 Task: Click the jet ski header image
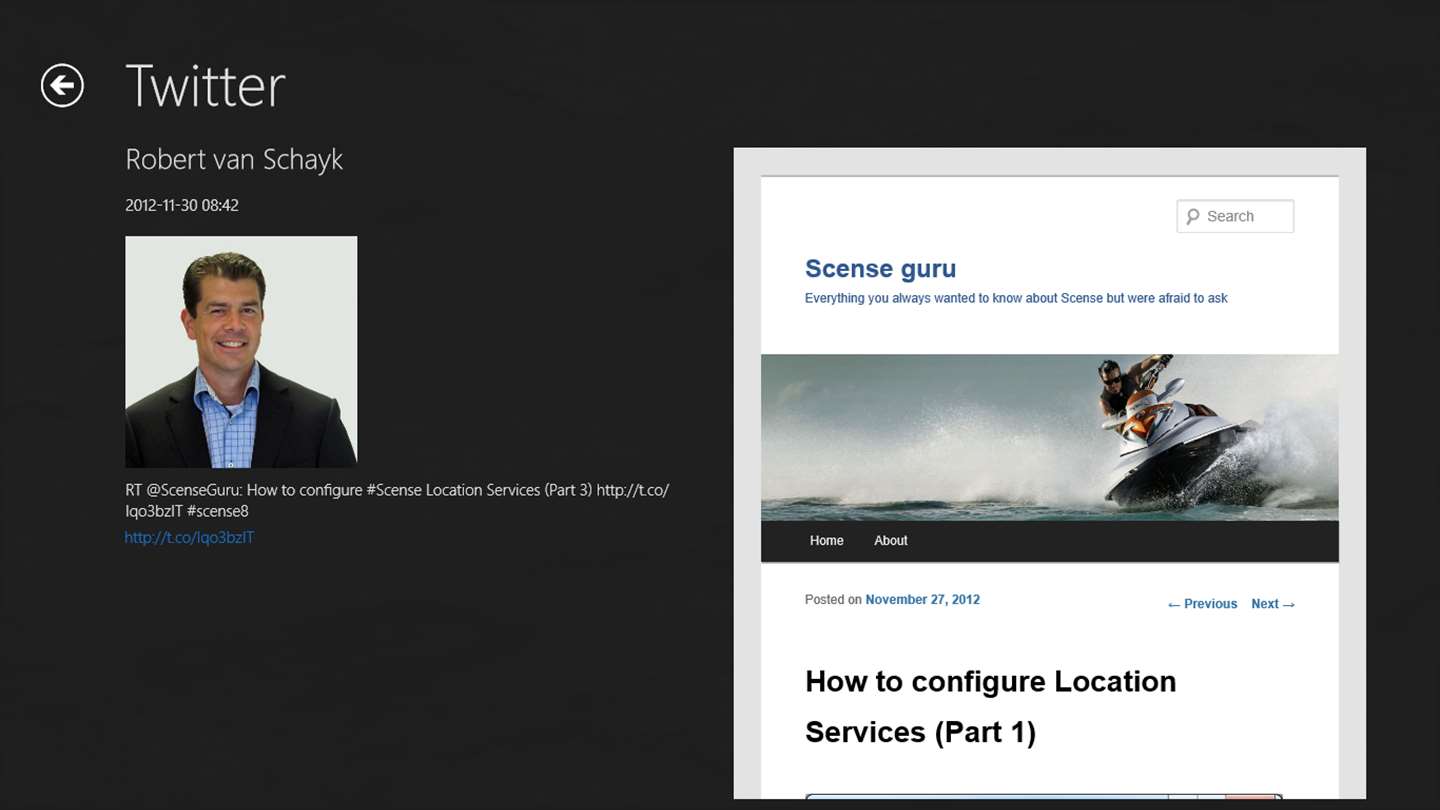(1049, 437)
